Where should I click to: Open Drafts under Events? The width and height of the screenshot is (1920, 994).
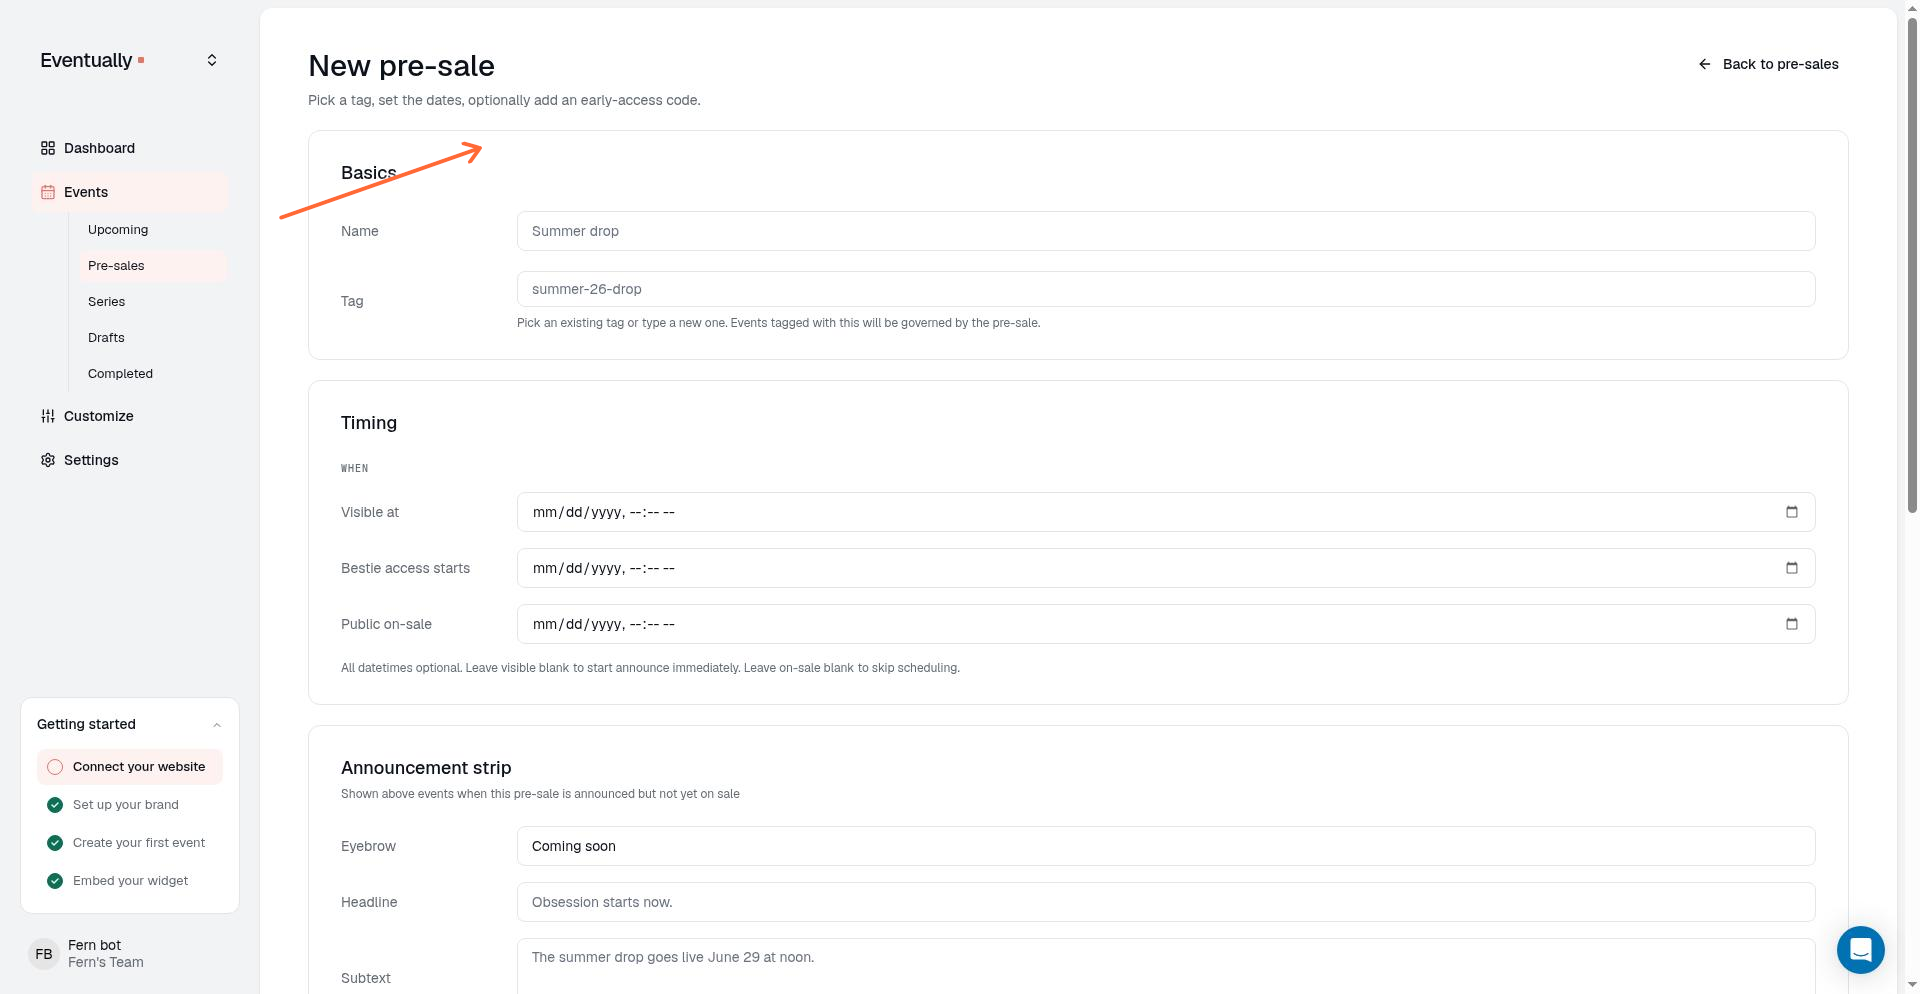153,338
